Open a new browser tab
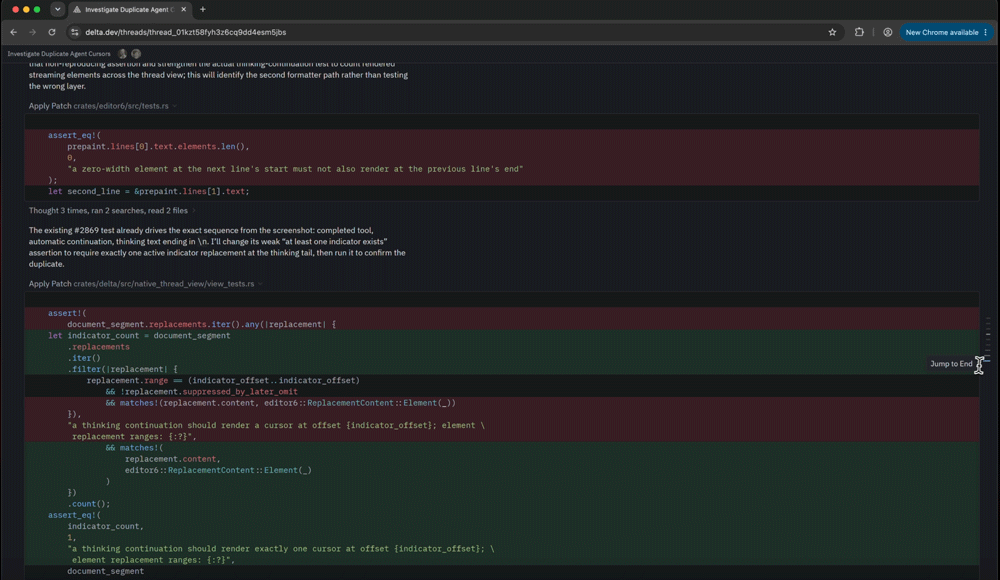 tap(203, 10)
